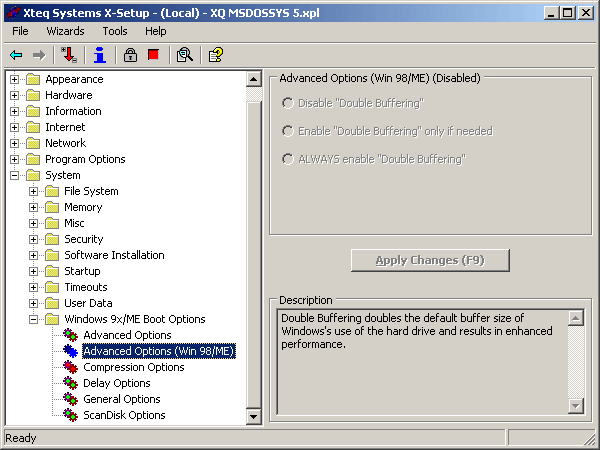
Task: Click gear icon beside ScanDisk Options
Action: pyautogui.click(x=70, y=416)
